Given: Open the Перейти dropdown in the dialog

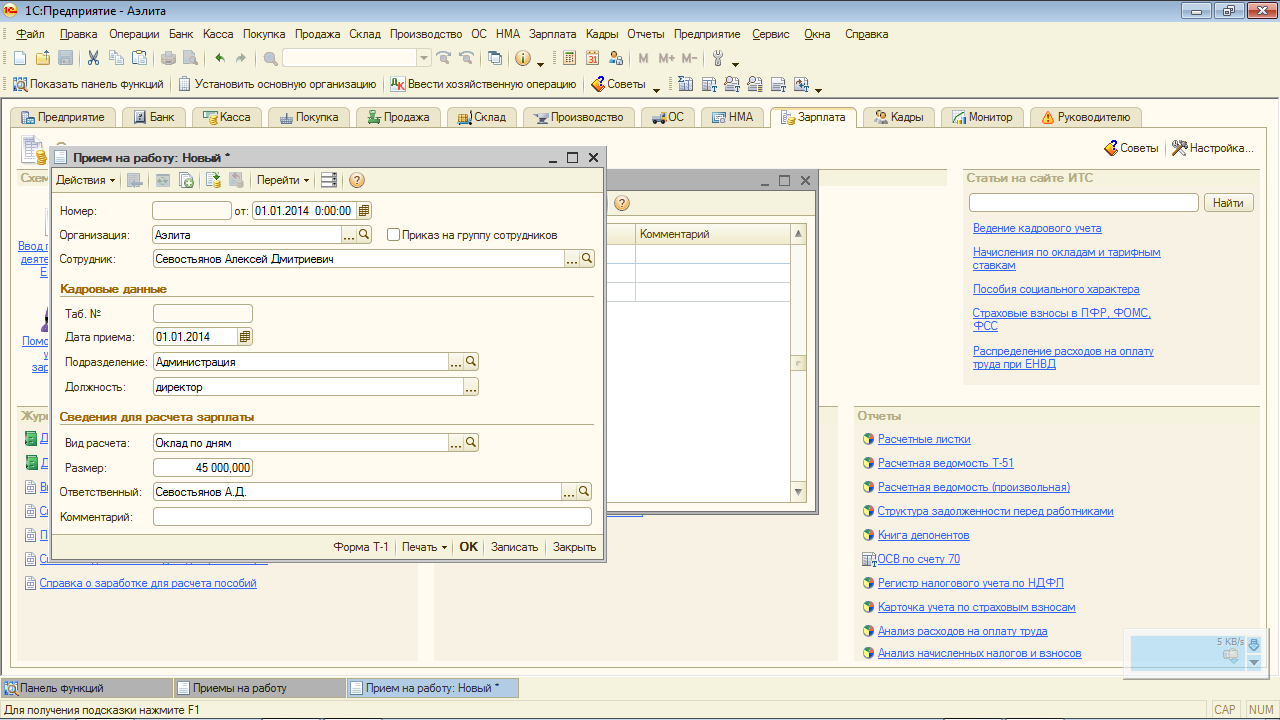Looking at the screenshot, I should (x=283, y=180).
